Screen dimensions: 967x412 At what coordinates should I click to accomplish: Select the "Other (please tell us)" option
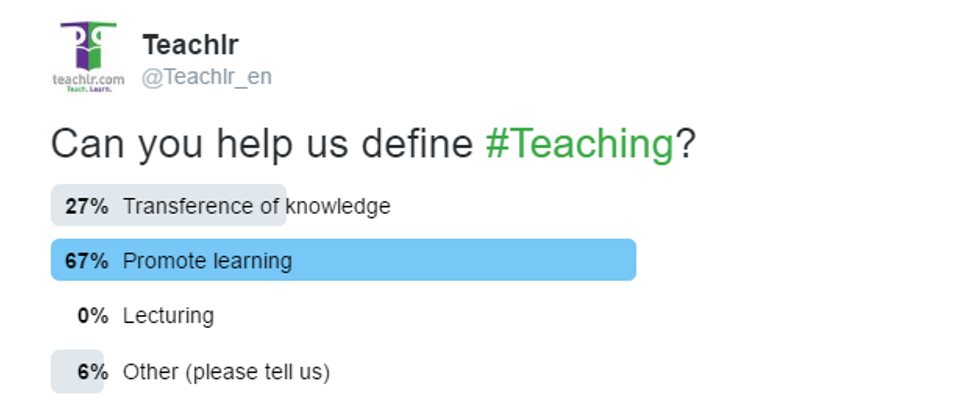pyautogui.click(x=226, y=372)
